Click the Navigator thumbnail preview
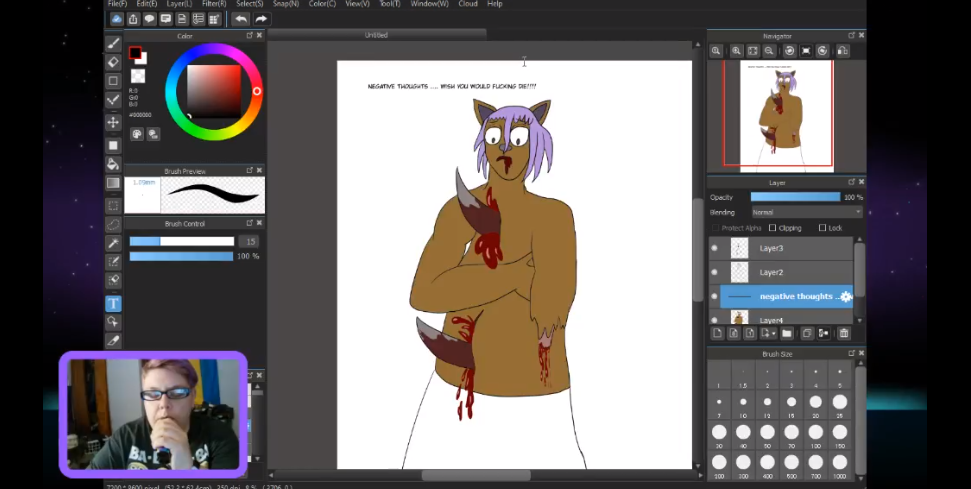Image resolution: width=971 pixels, height=489 pixels. 786,116
